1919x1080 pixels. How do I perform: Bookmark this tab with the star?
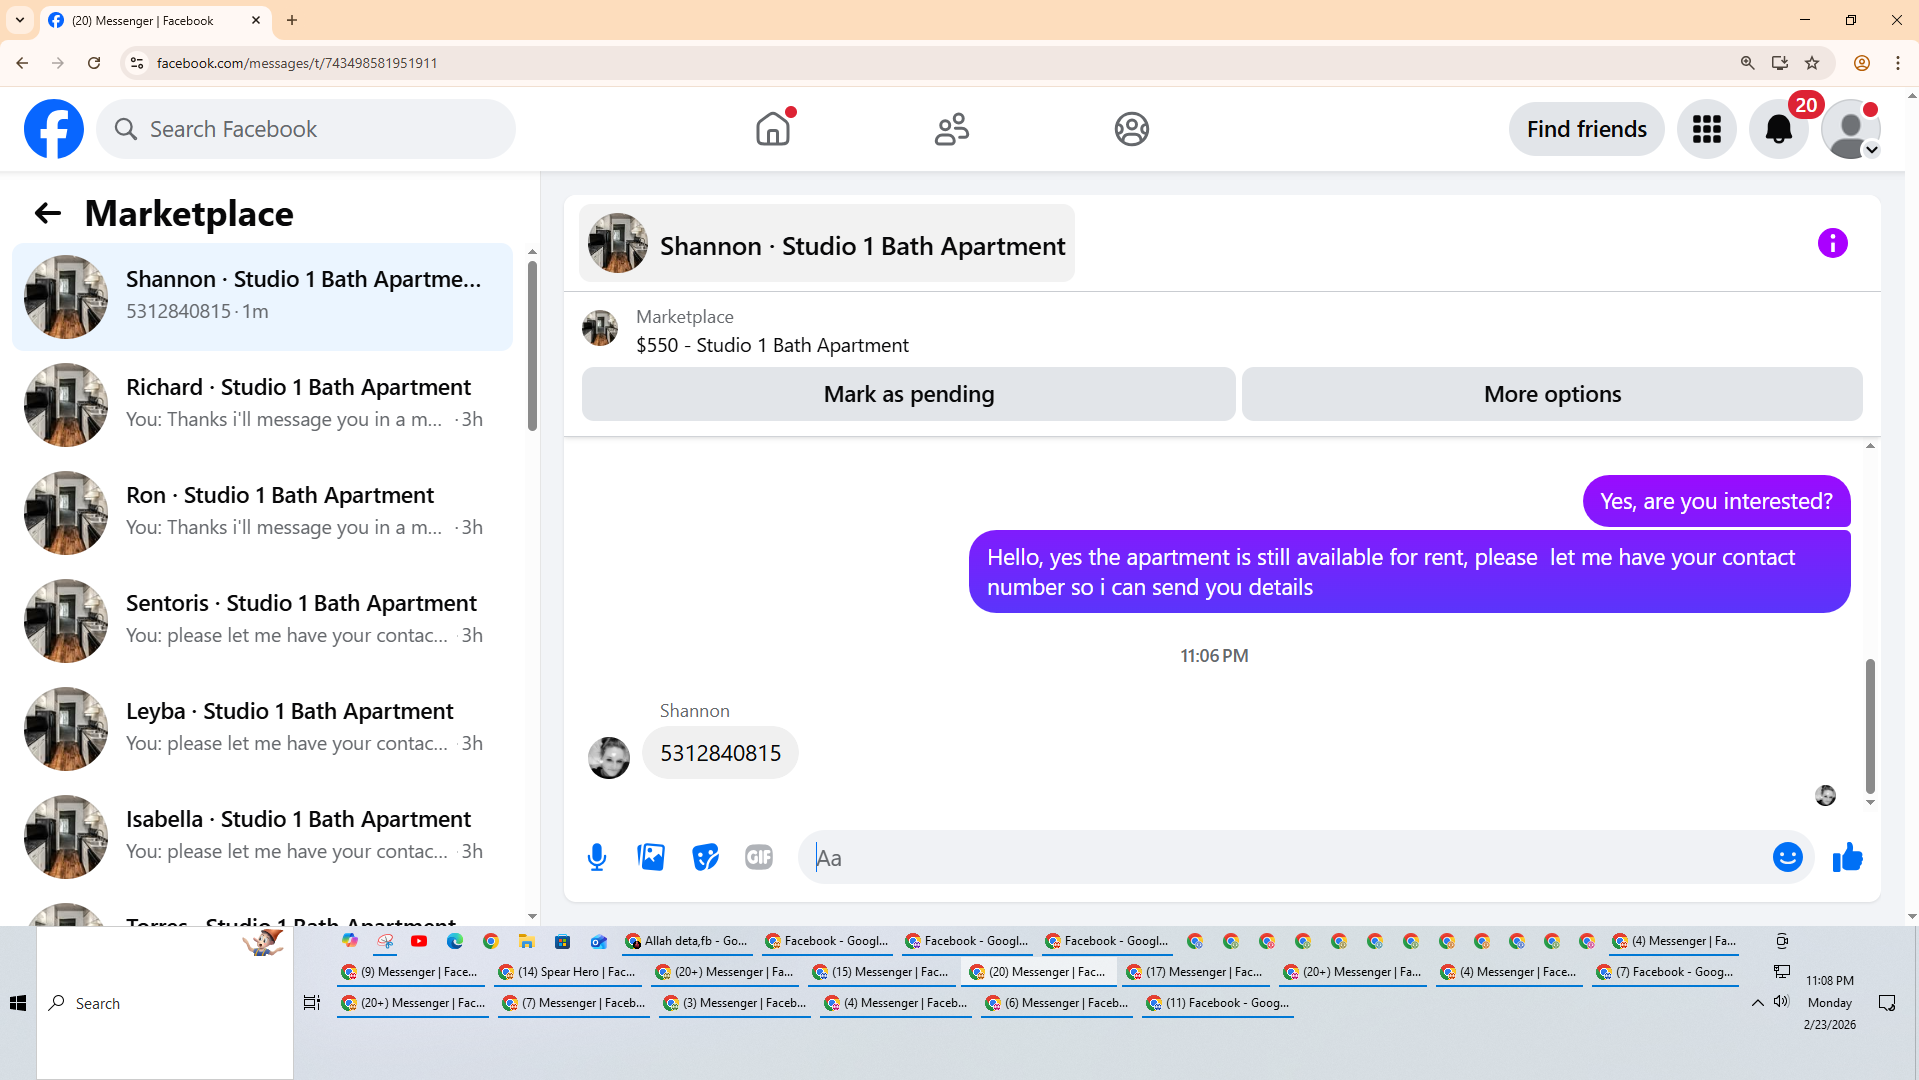(1812, 63)
